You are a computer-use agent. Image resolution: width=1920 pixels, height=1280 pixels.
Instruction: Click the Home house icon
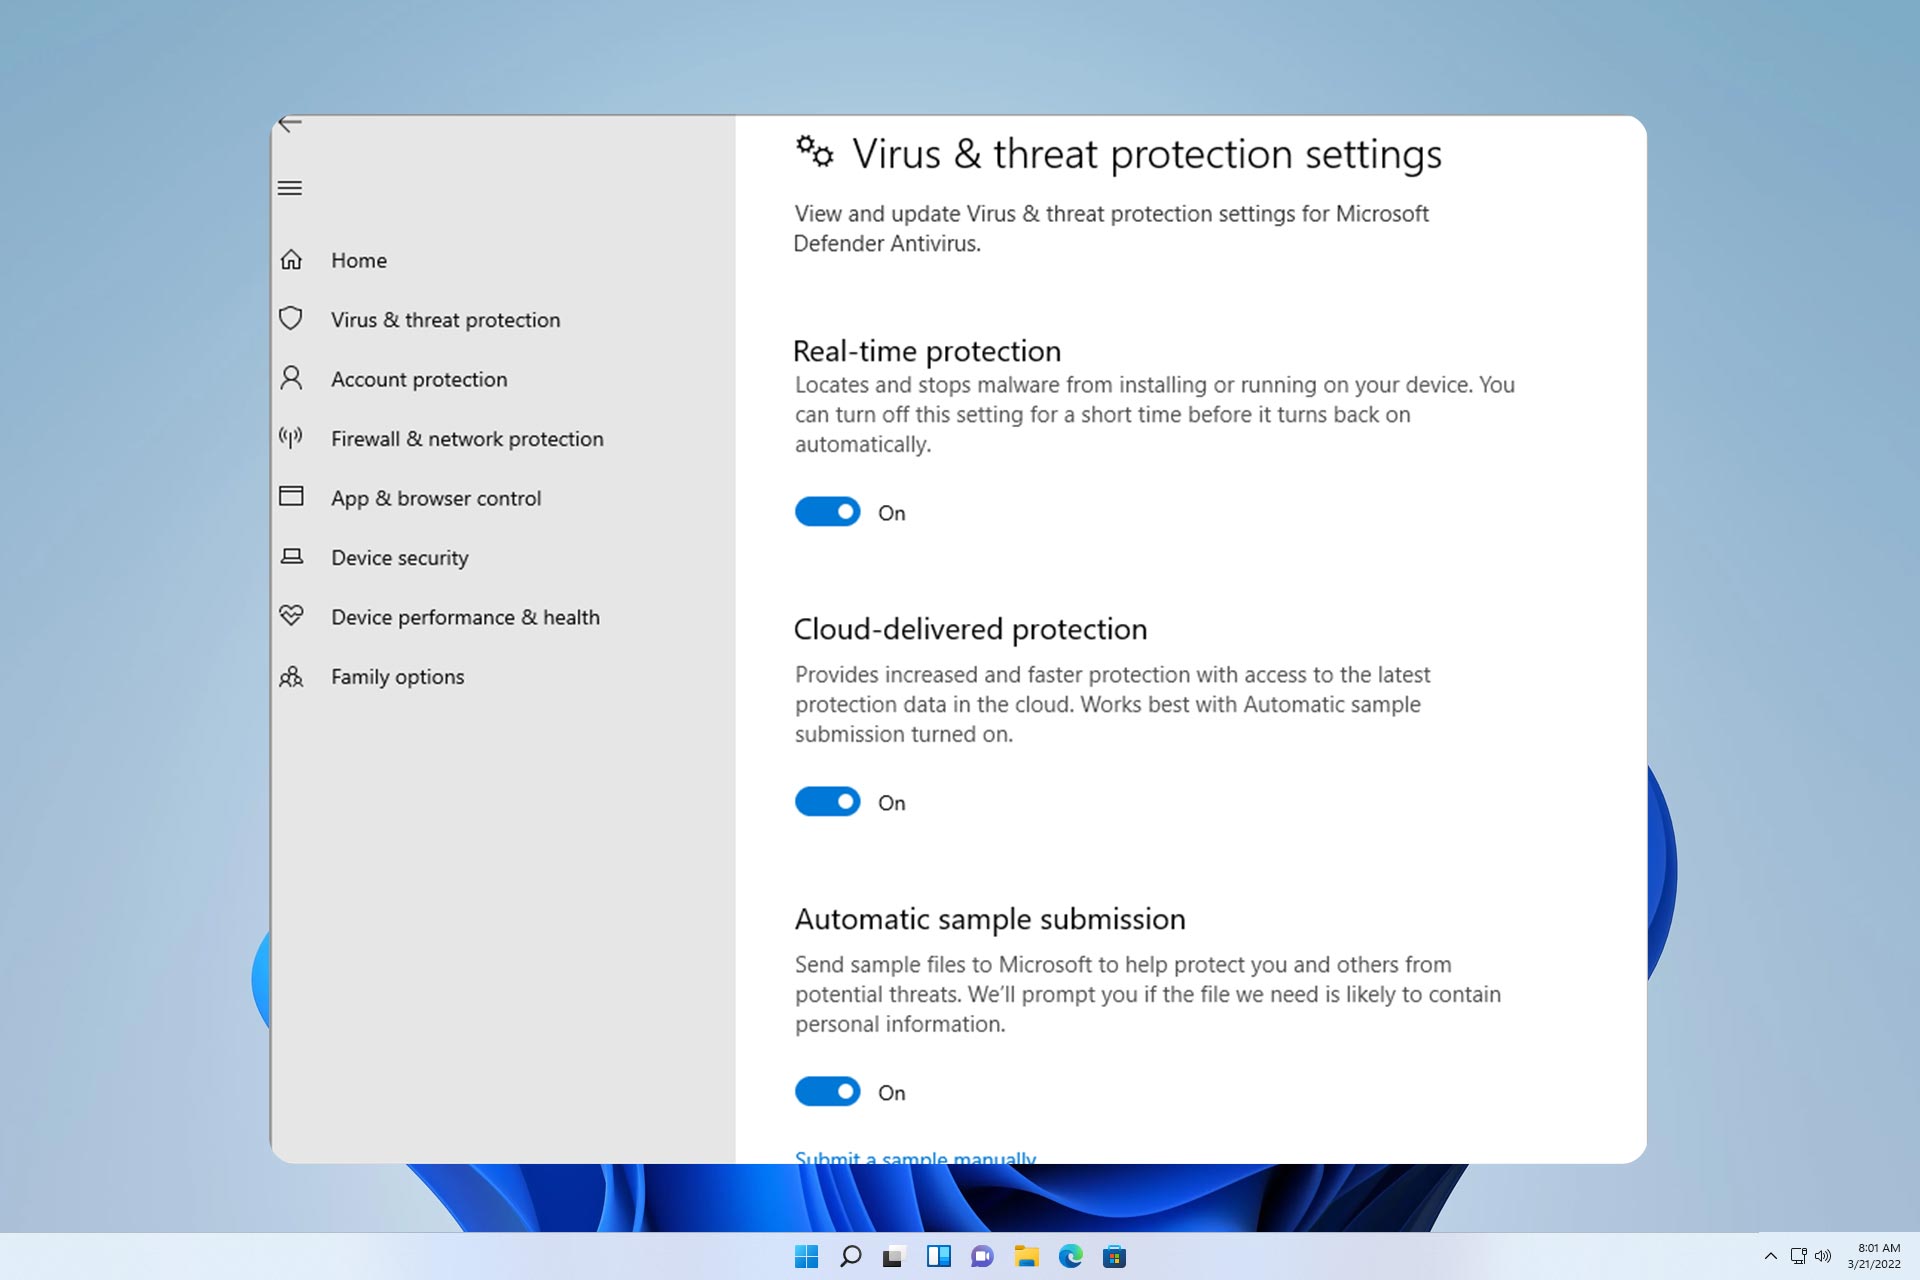pyautogui.click(x=291, y=260)
